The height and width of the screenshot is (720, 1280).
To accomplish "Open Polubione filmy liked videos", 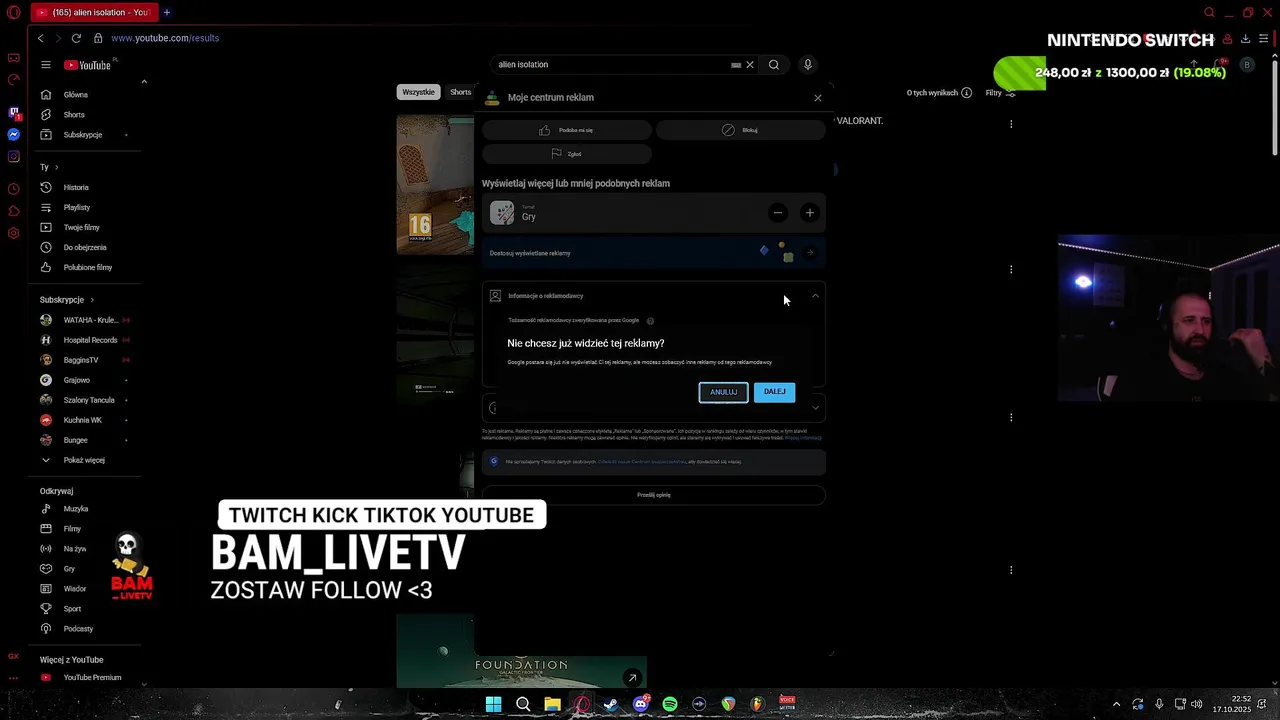I will pyautogui.click(x=88, y=267).
